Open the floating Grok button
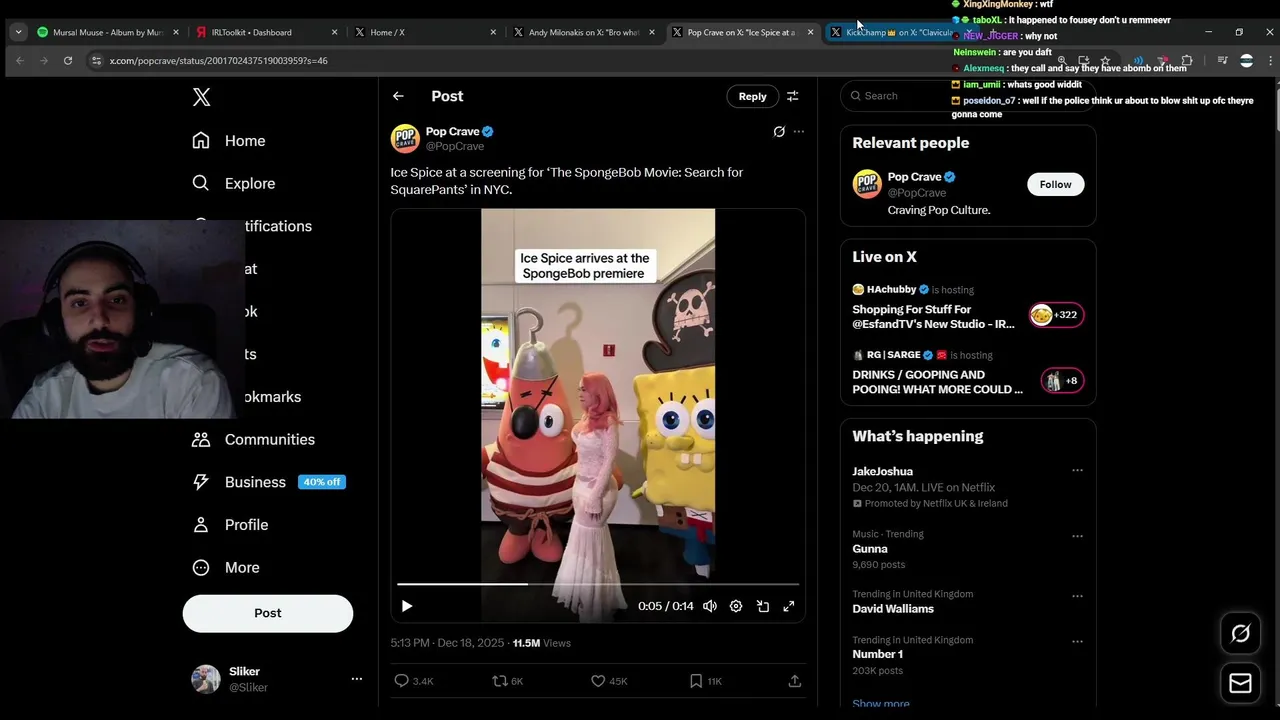The image size is (1280, 720). coord(1240,633)
